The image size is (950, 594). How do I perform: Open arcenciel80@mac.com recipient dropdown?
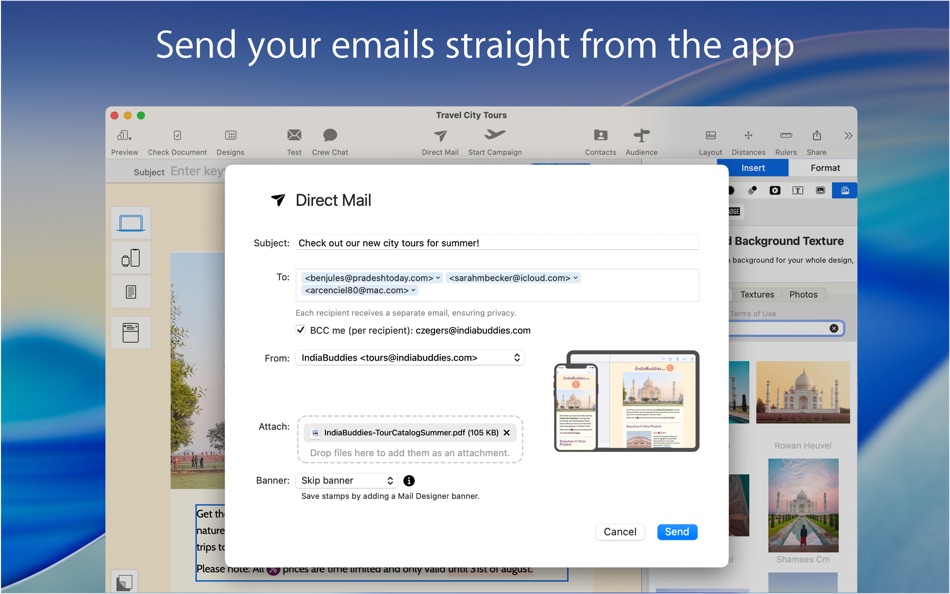413,290
